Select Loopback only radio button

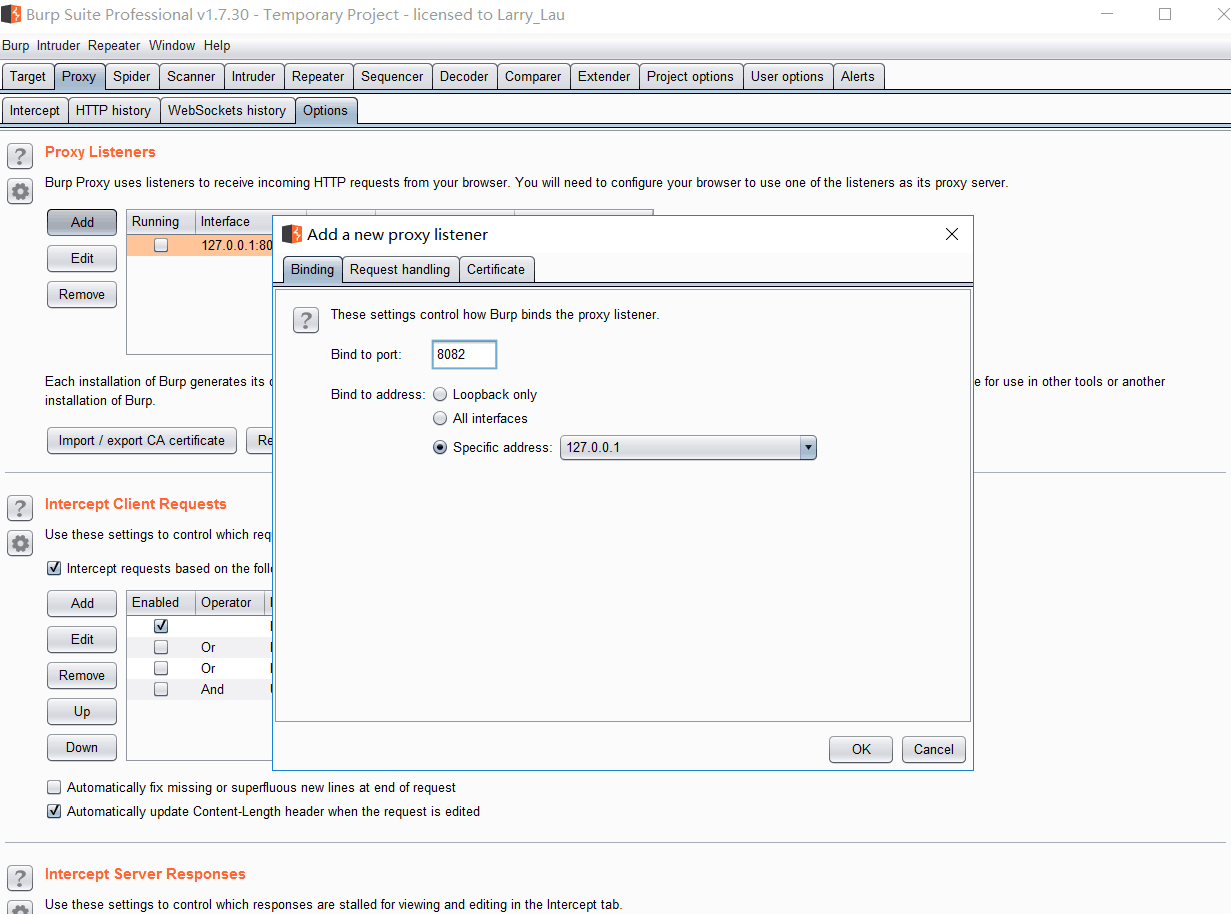(440, 394)
